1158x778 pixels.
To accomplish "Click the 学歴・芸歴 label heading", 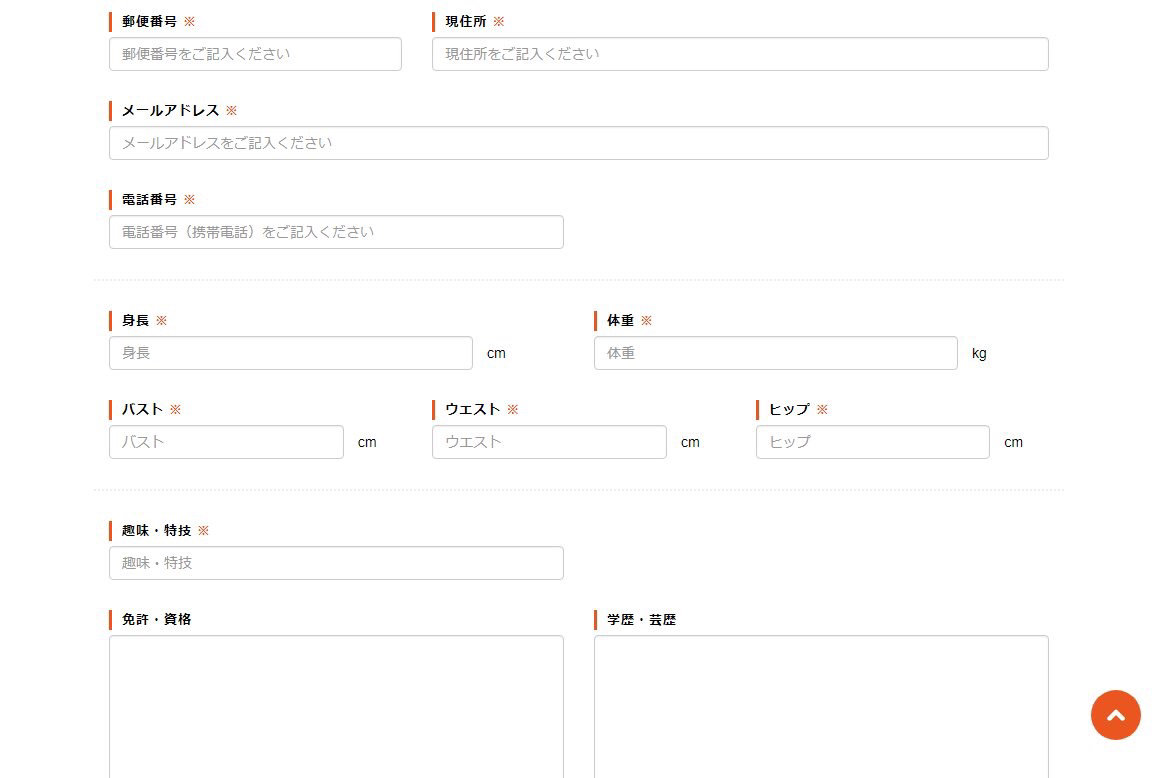I will tap(641, 620).
